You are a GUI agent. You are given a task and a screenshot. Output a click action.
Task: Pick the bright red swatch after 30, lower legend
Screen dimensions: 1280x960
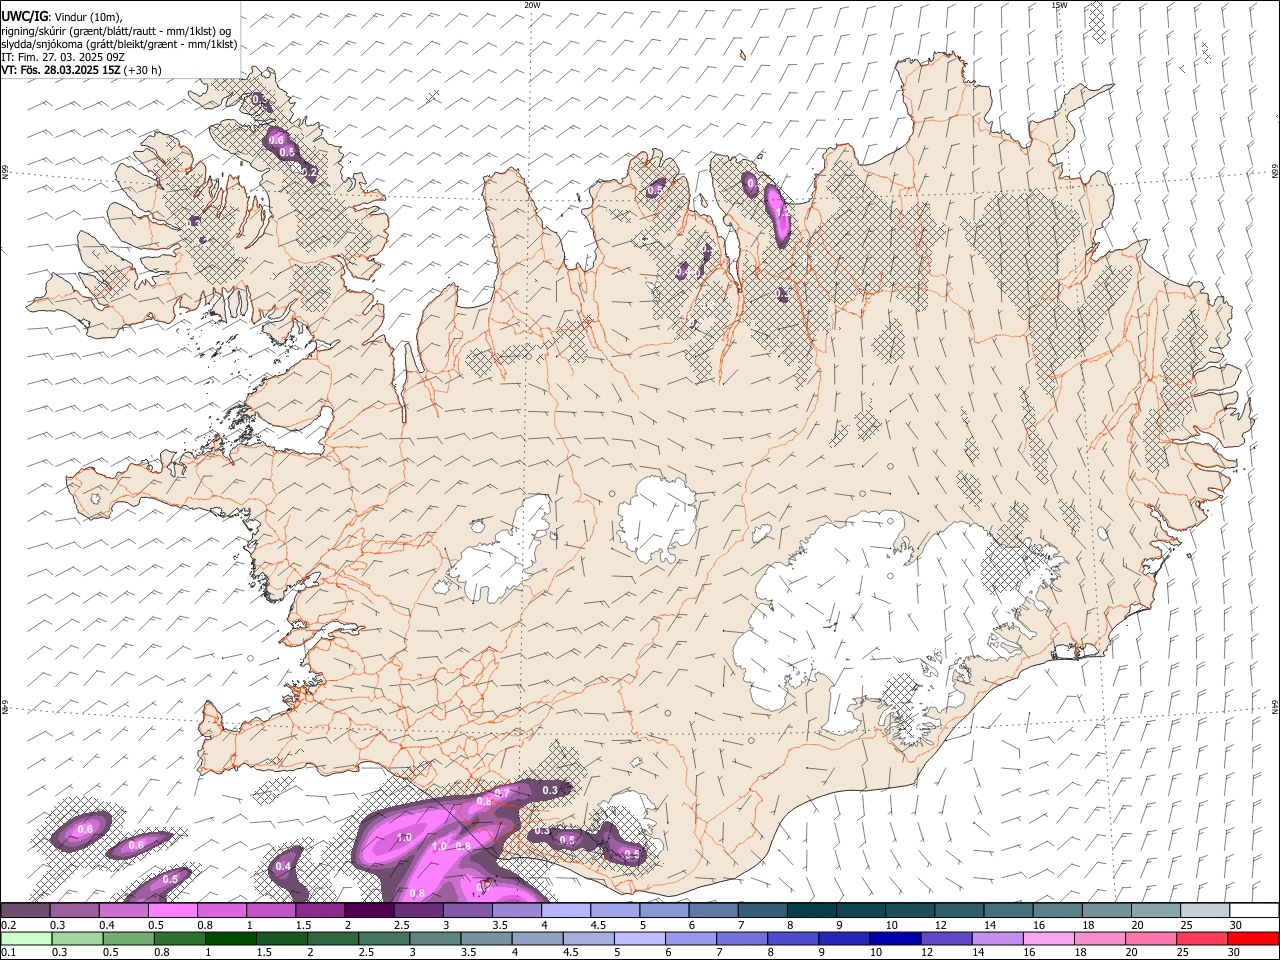tap(1253, 938)
